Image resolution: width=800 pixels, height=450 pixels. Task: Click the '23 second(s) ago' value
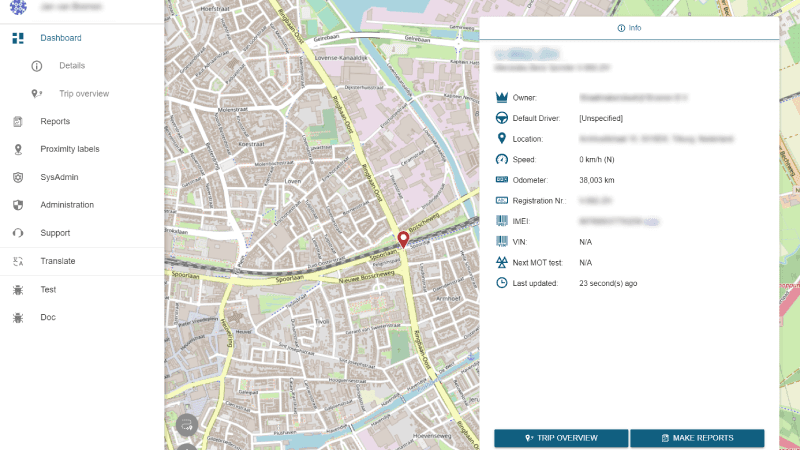pyautogui.click(x=608, y=283)
